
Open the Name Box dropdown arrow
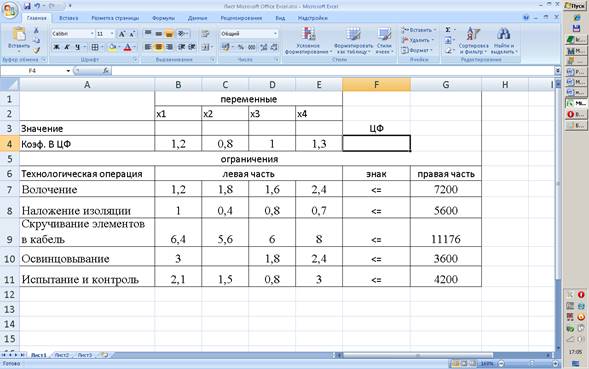pos(68,71)
